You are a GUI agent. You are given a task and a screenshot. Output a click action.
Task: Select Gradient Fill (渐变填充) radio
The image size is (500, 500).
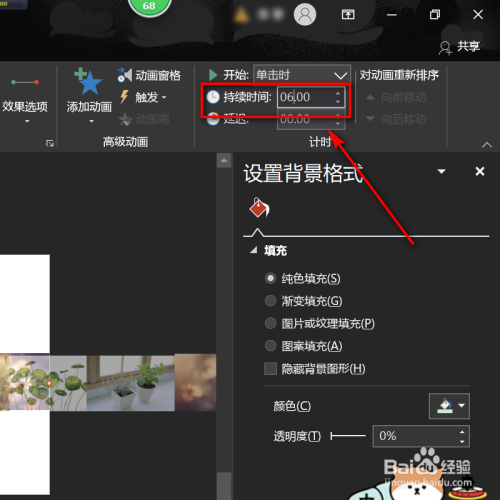point(270,301)
